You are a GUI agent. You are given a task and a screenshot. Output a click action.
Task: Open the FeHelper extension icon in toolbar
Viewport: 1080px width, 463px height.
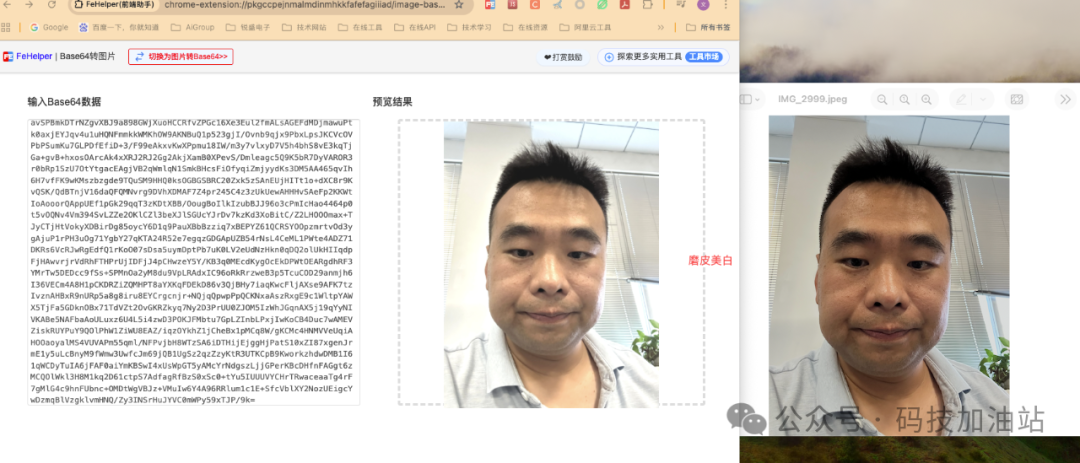coord(490,5)
